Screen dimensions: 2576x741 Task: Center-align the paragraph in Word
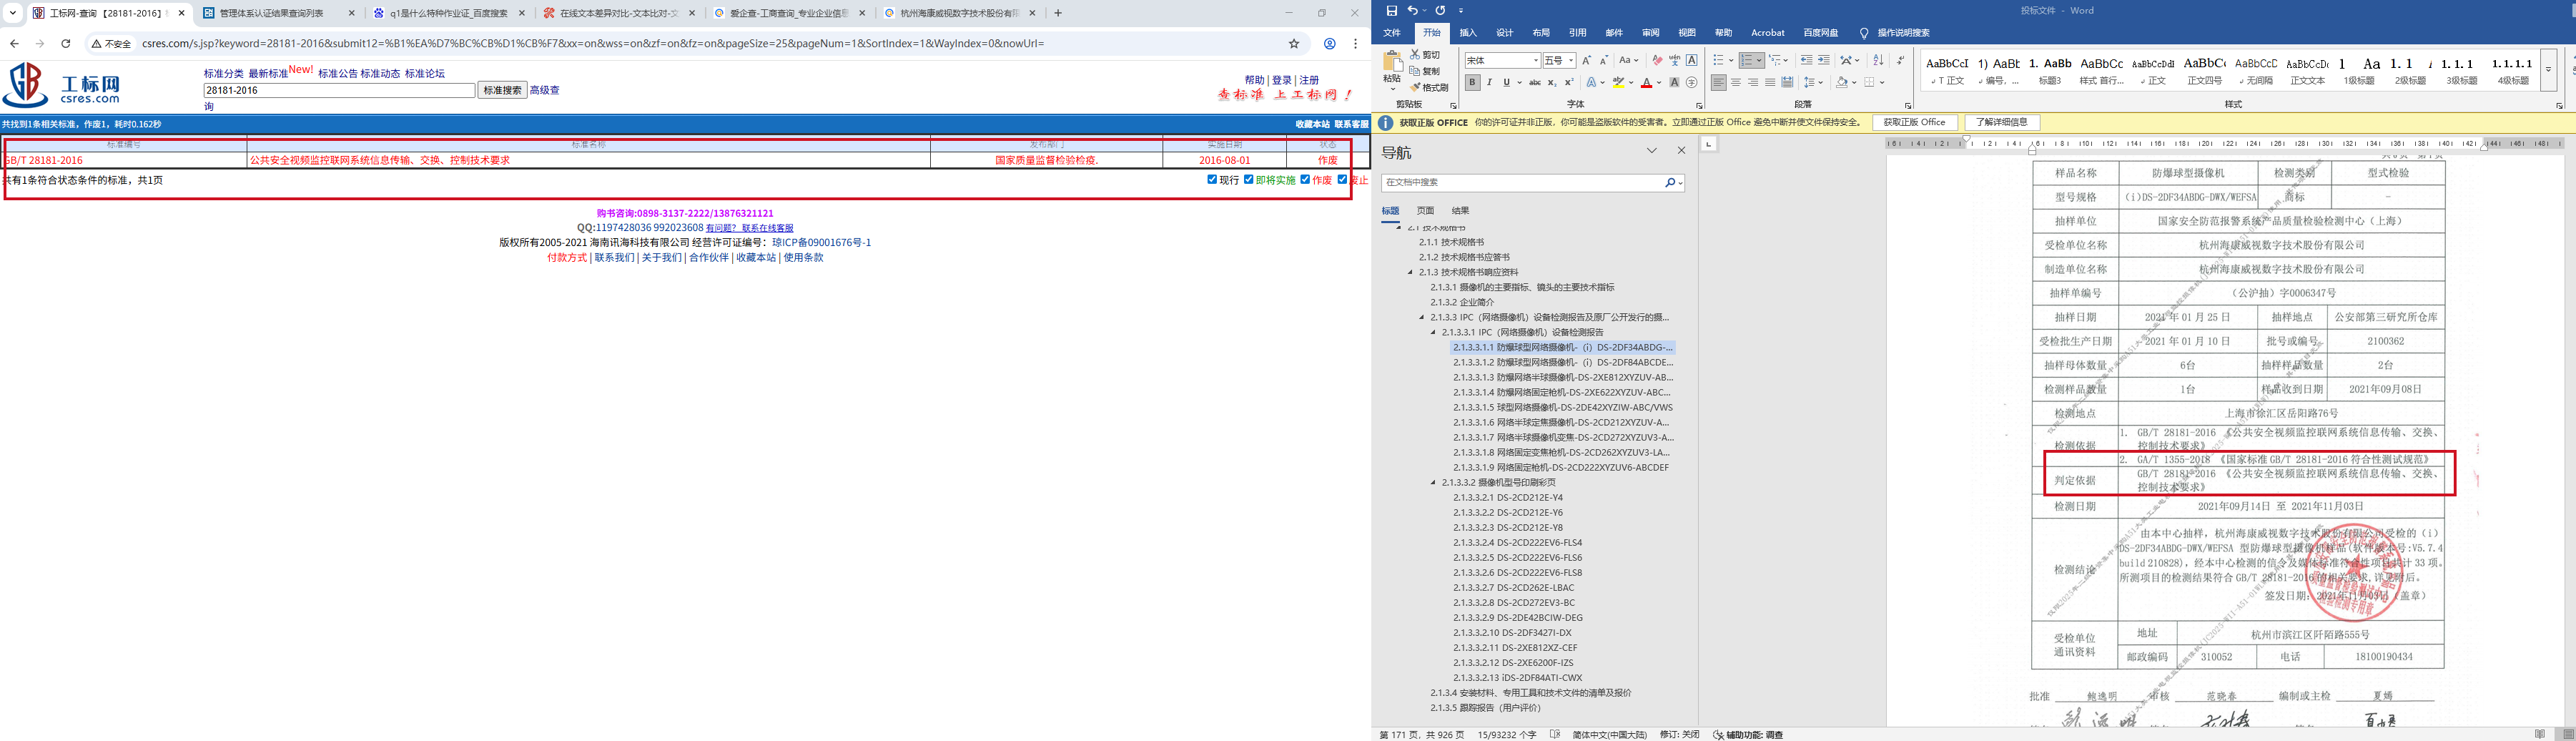pyautogui.click(x=1736, y=83)
